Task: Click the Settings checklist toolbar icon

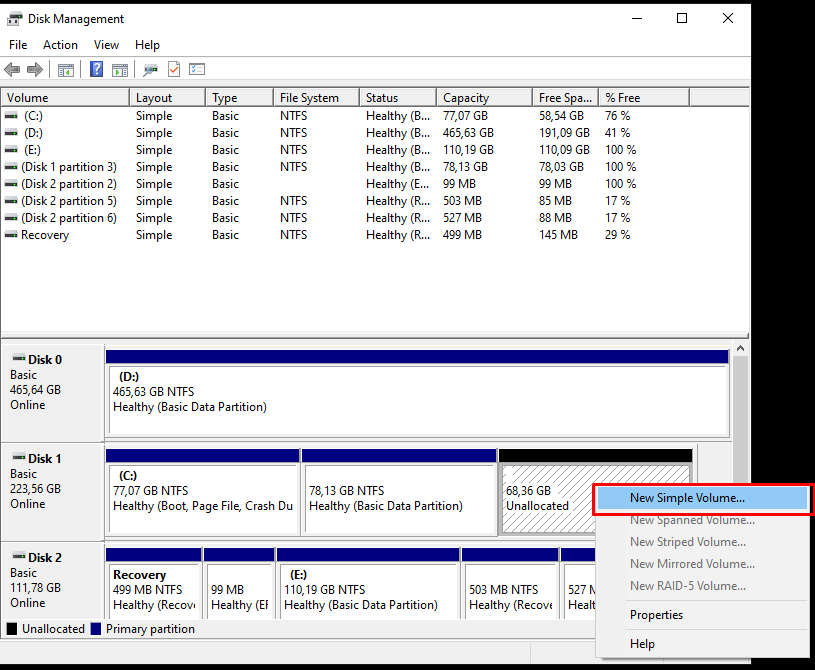Action: point(197,69)
